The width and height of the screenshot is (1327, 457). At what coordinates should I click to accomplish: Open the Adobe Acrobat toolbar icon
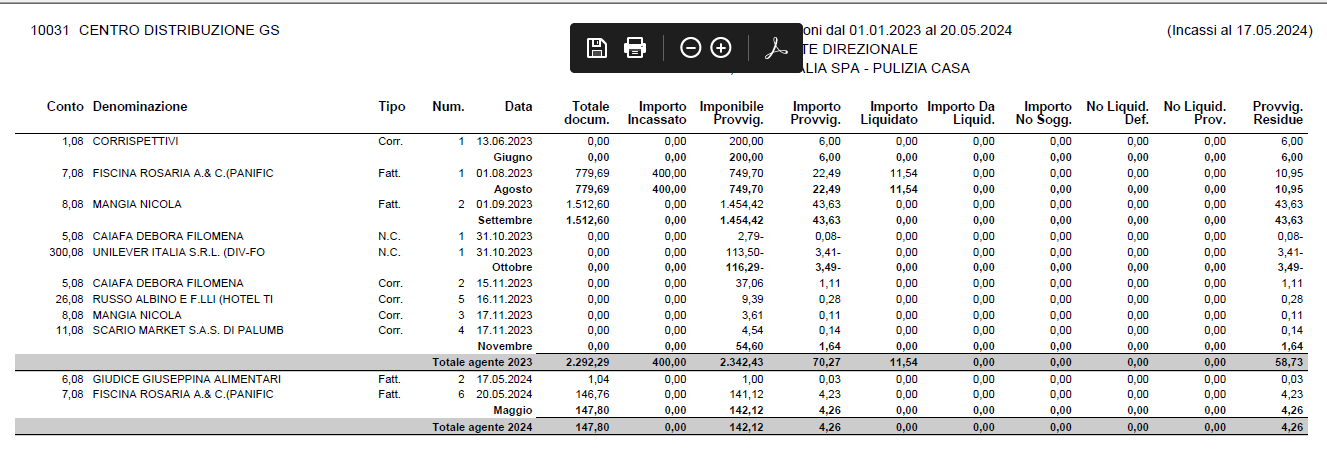(x=777, y=48)
